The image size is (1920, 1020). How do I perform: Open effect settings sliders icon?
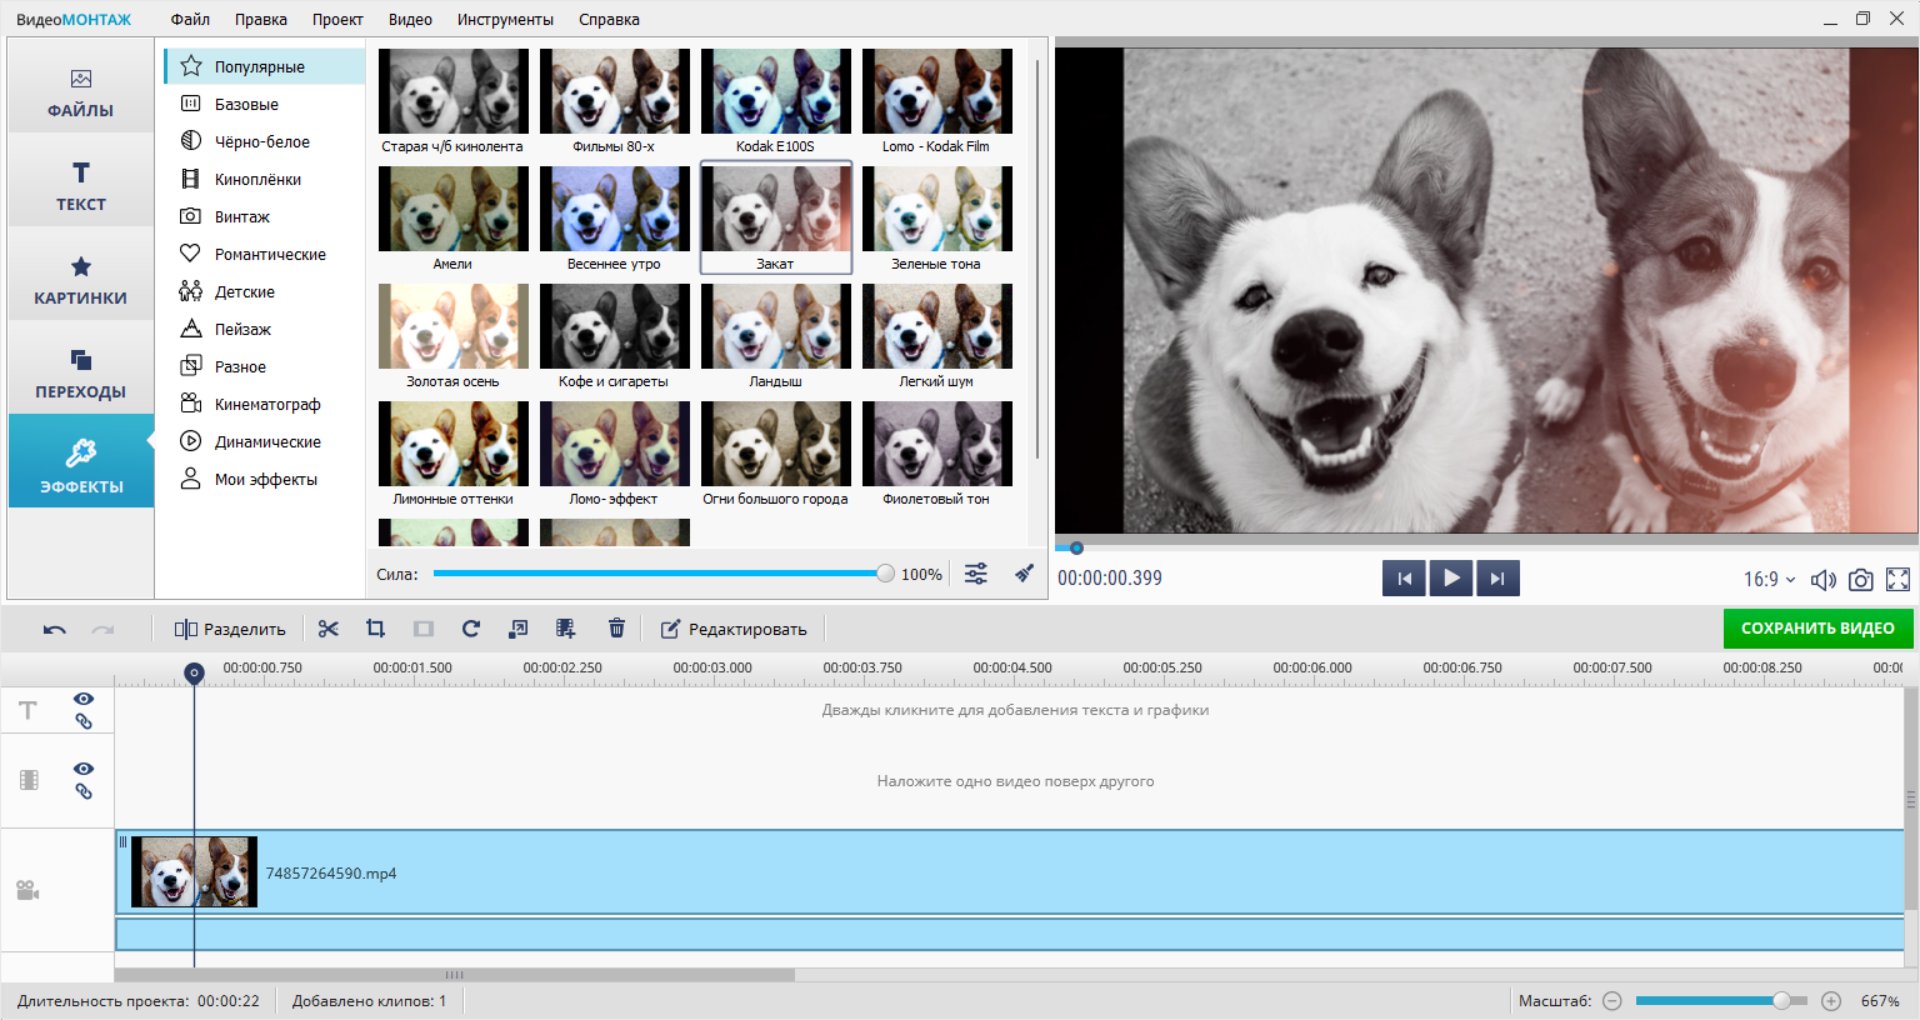[x=975, y=574]
